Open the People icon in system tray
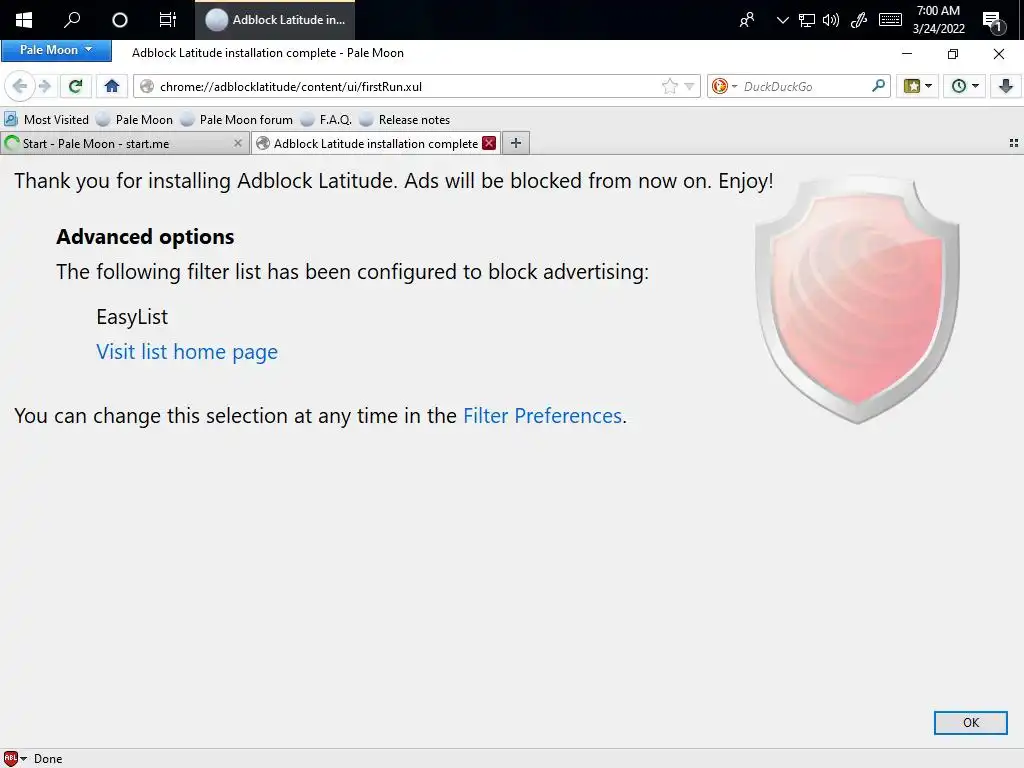 pyautogui.click(x=746, y=20)
